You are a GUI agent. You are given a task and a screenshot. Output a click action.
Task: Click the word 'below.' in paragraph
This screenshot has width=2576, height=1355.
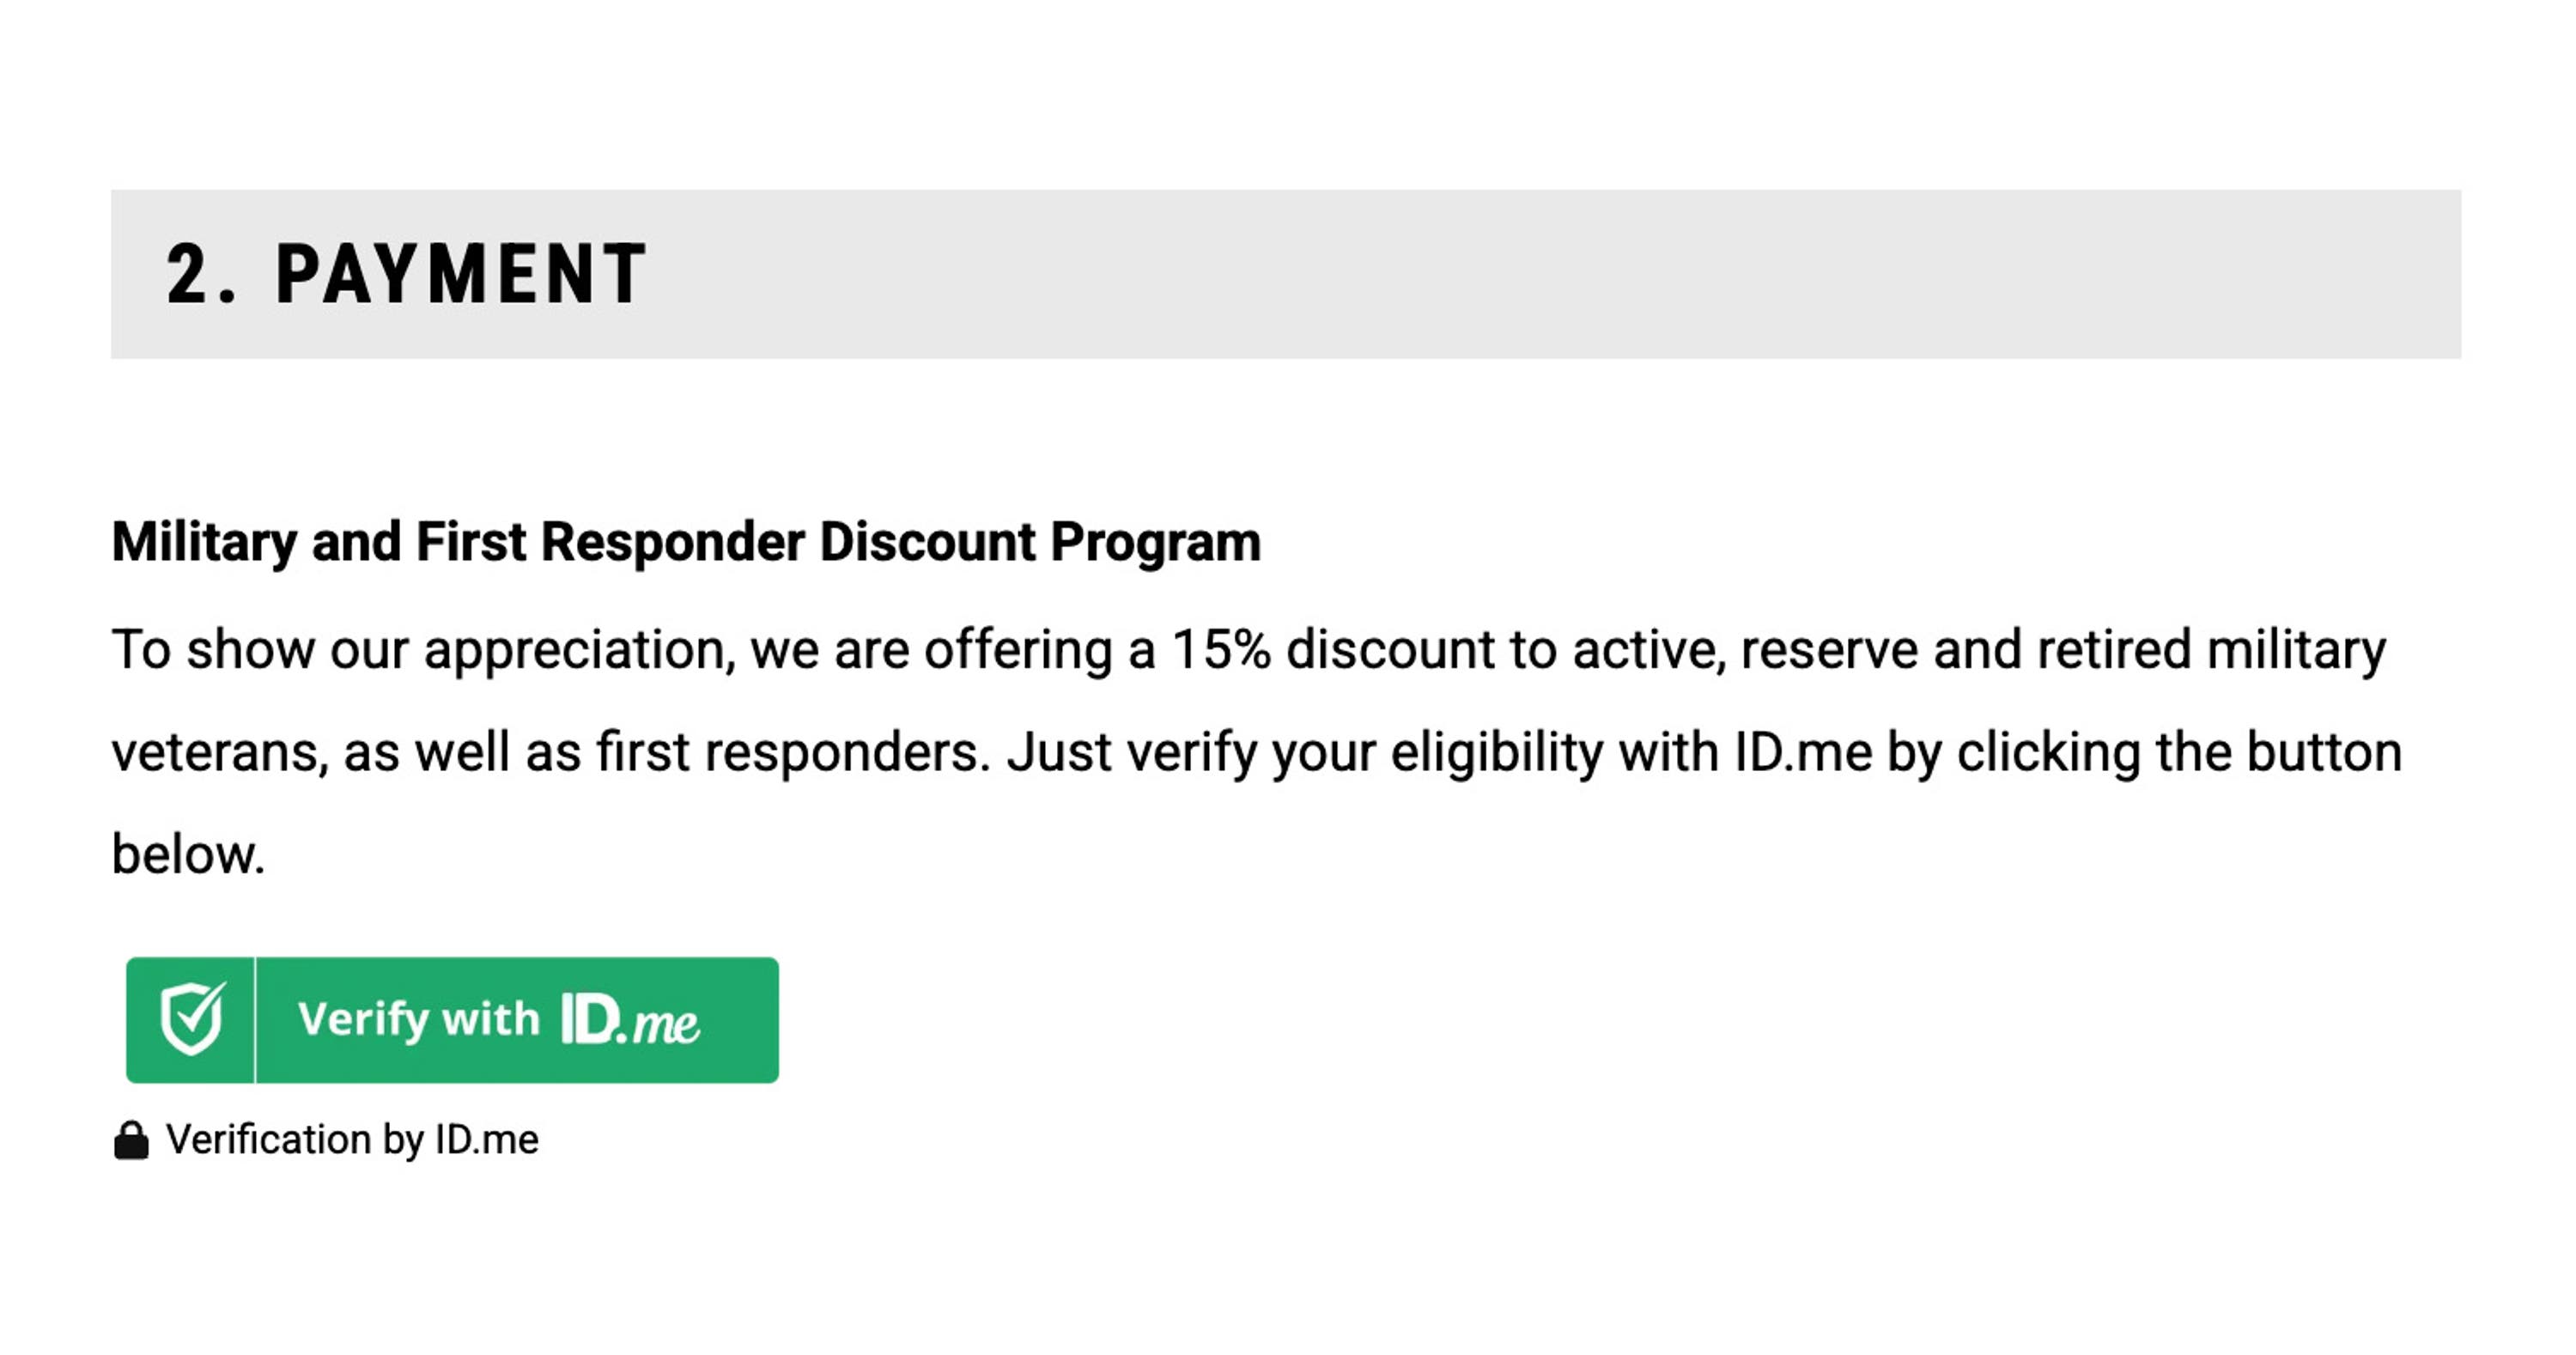click(x=188, y=855)
